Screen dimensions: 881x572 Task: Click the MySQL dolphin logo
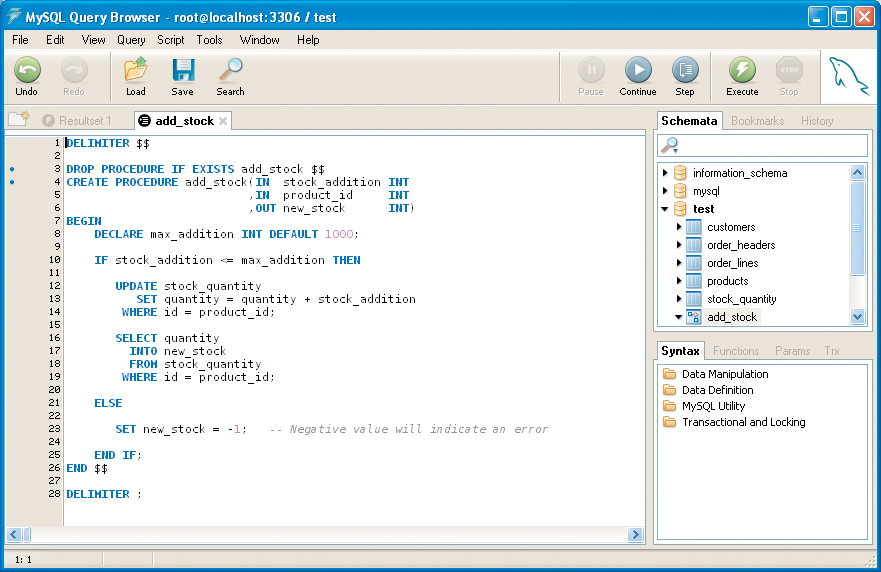click(848, 76)
